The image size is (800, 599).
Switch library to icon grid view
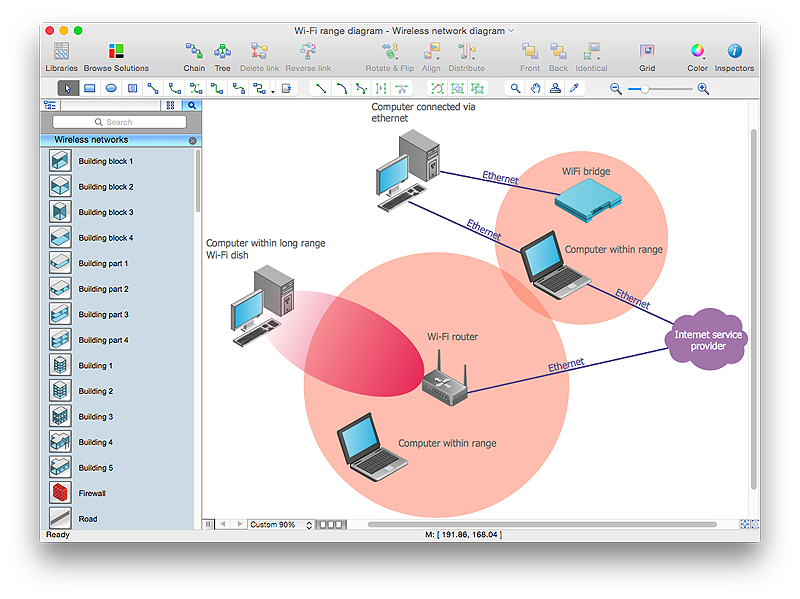(x=170, y=105)
